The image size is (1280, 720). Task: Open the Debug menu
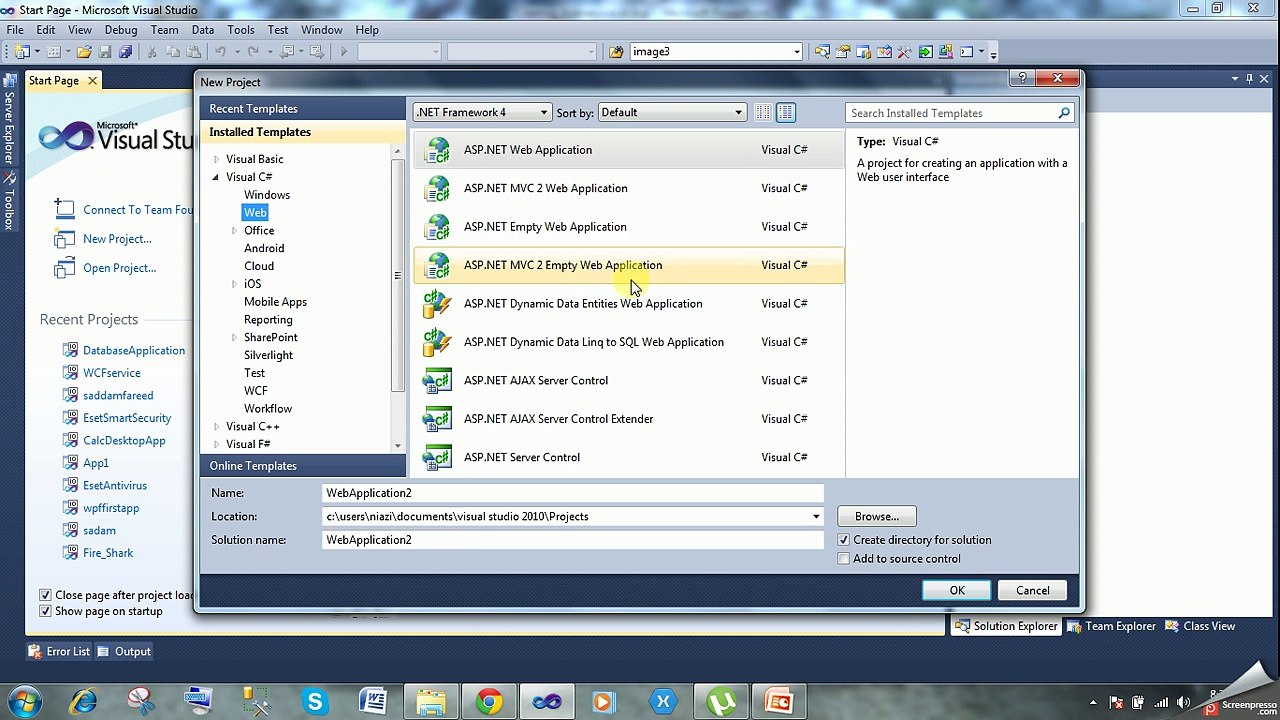121,30
